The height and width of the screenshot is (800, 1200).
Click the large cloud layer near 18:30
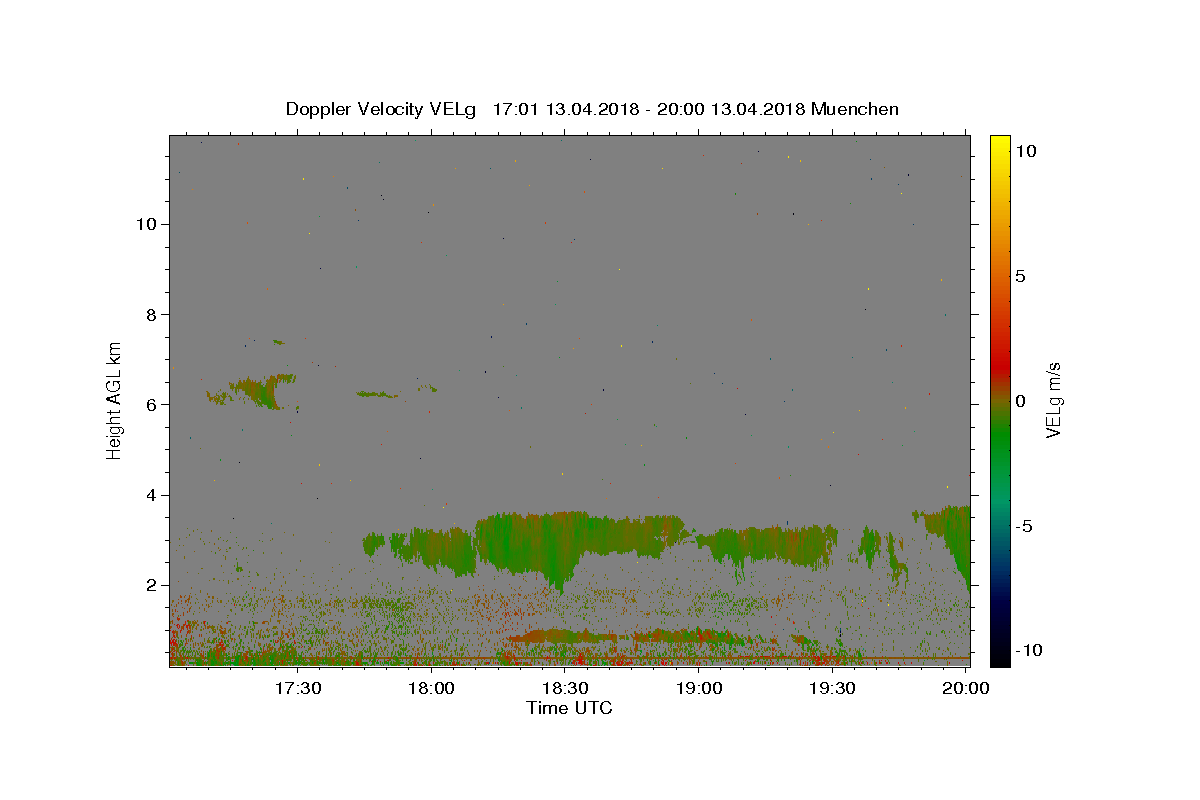point(580,545)
